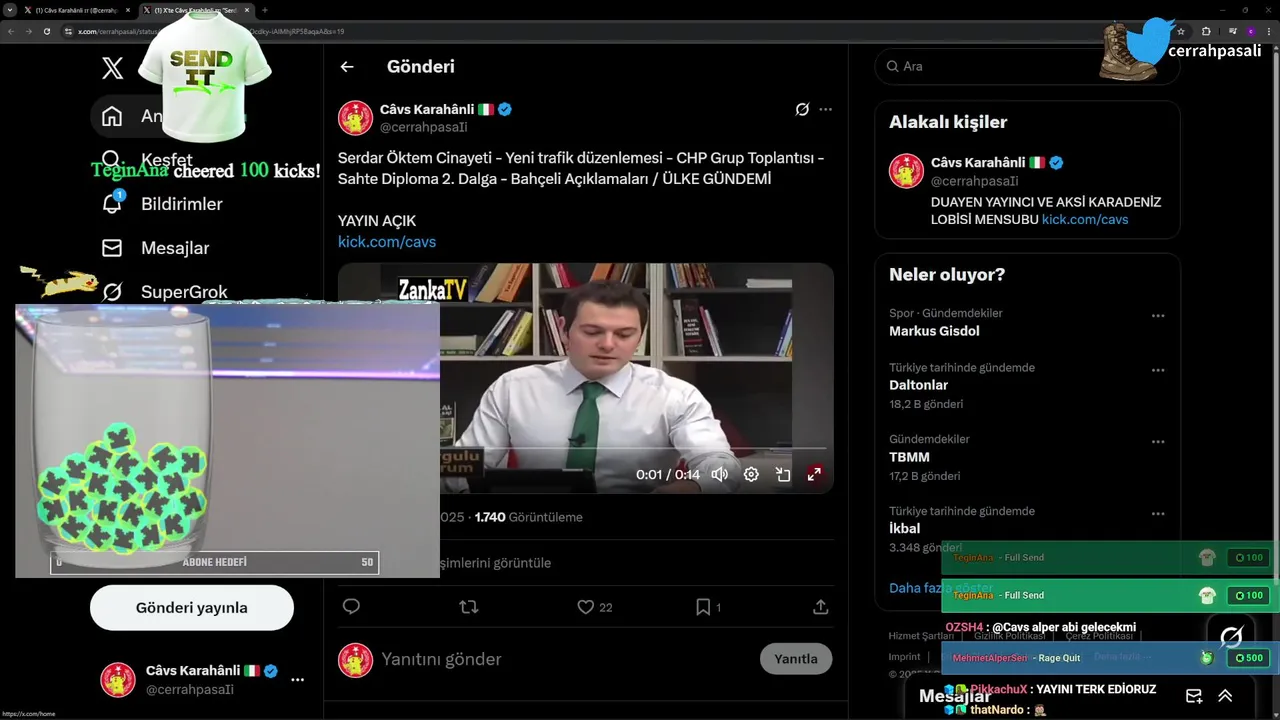The image size is (1280, 720).
Task: Open the Hizmet Şartları footer link
Action: click(921, 636)
